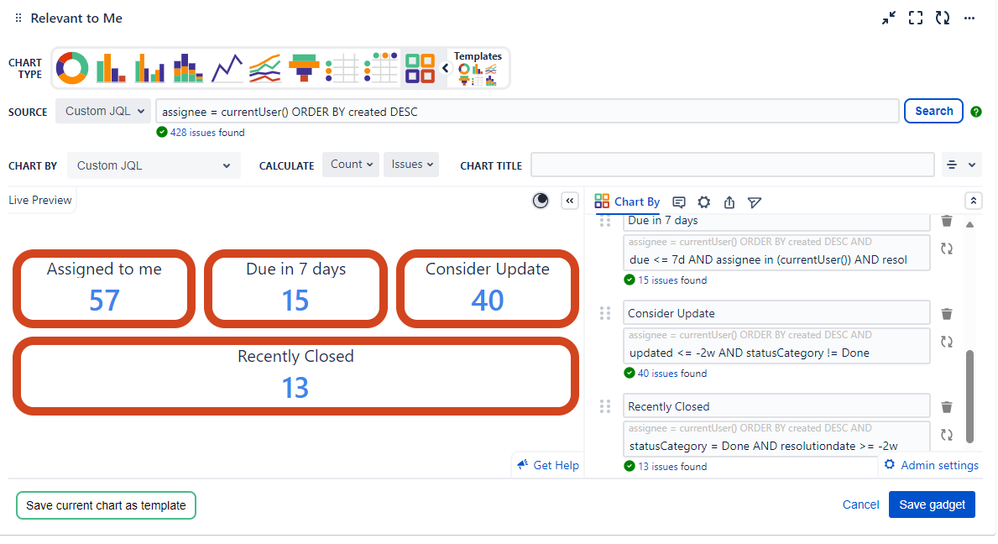Image resolution: width=998 pixels, height=544 pixels.
Task: Minimize the Relevant to Me gadget
Action: point(889,18)
